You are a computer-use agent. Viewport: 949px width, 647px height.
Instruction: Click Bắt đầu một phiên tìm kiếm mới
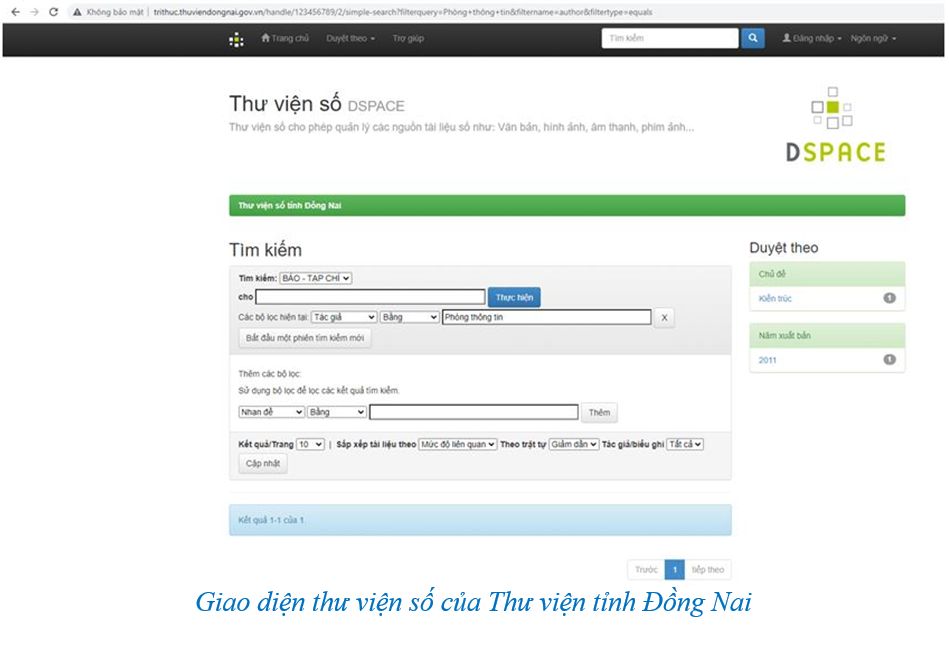point(305,338)
